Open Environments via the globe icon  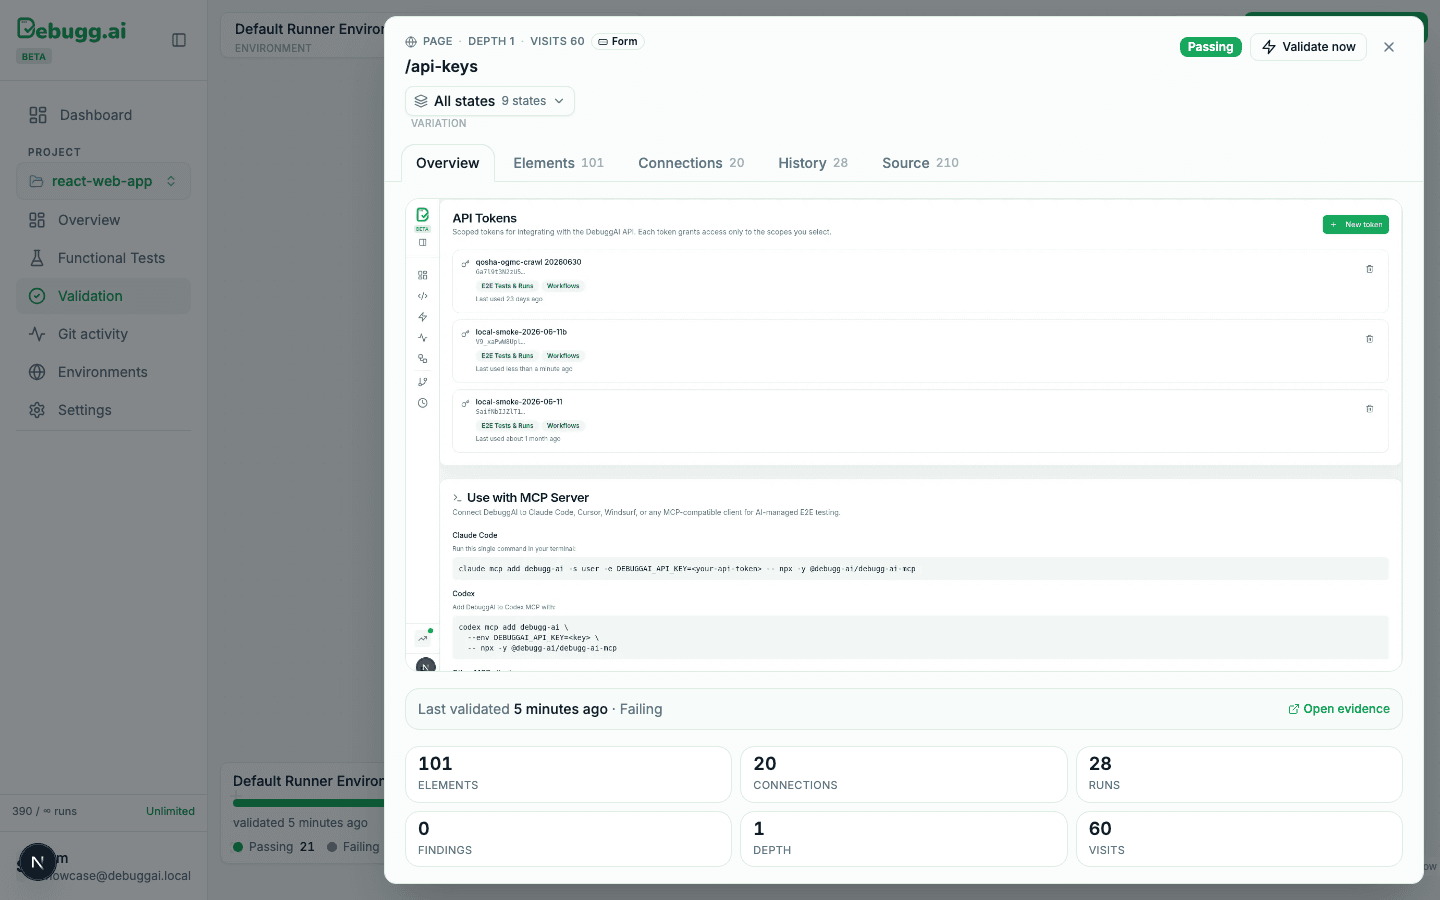[37, 372]
